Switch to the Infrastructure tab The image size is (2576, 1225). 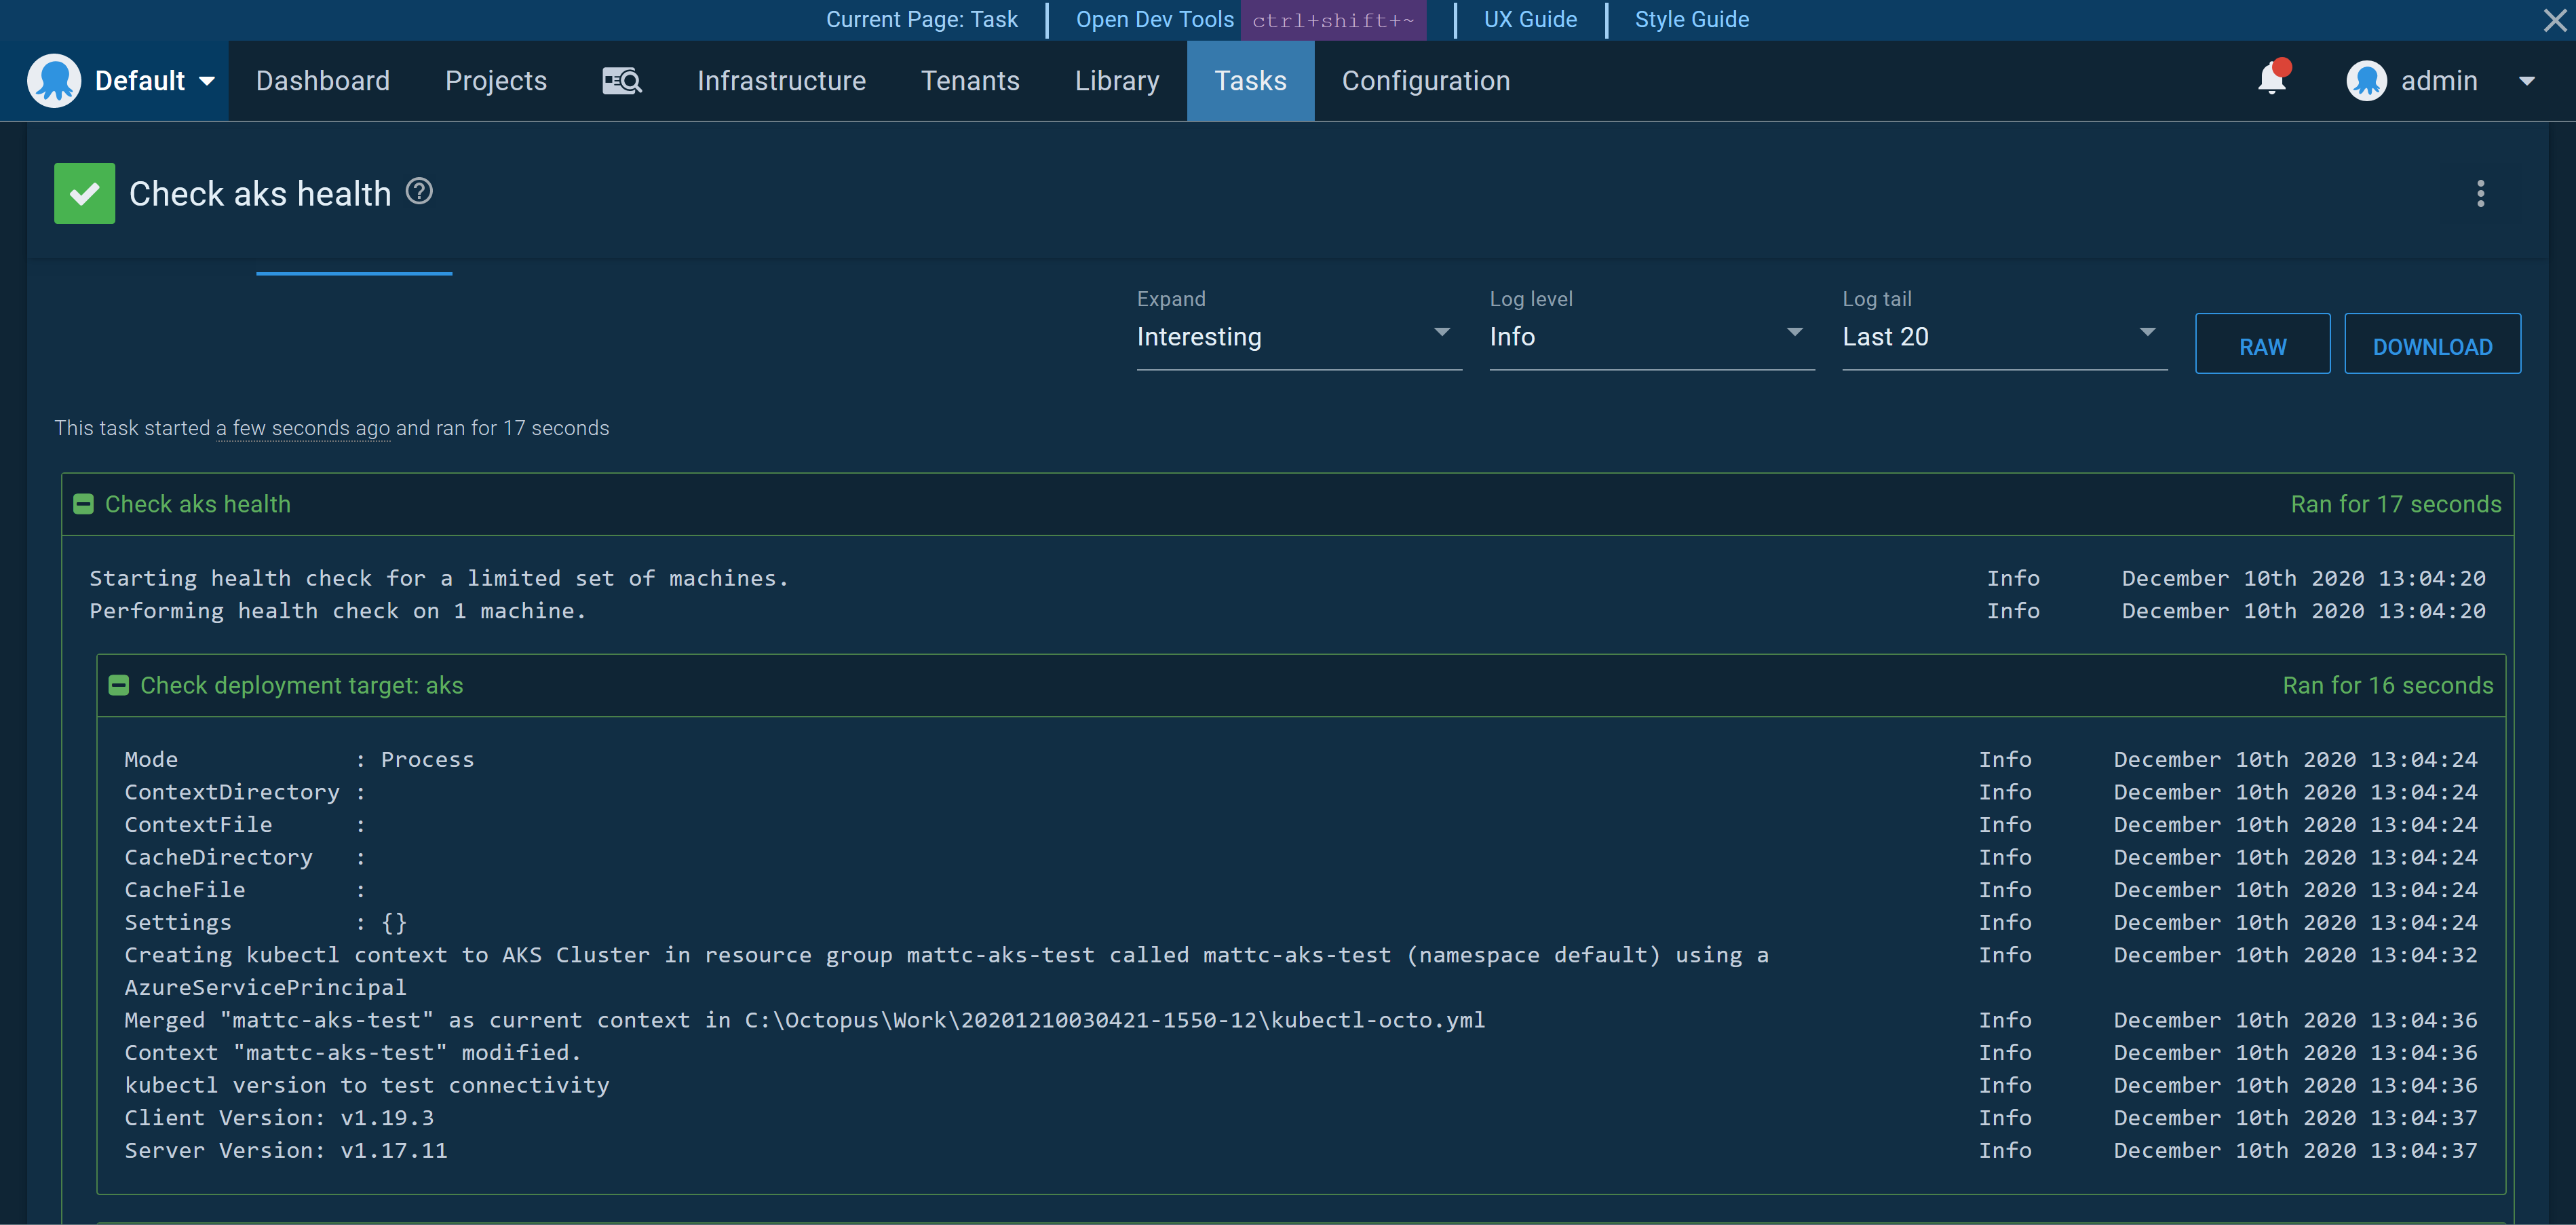[x=781, y=80]
